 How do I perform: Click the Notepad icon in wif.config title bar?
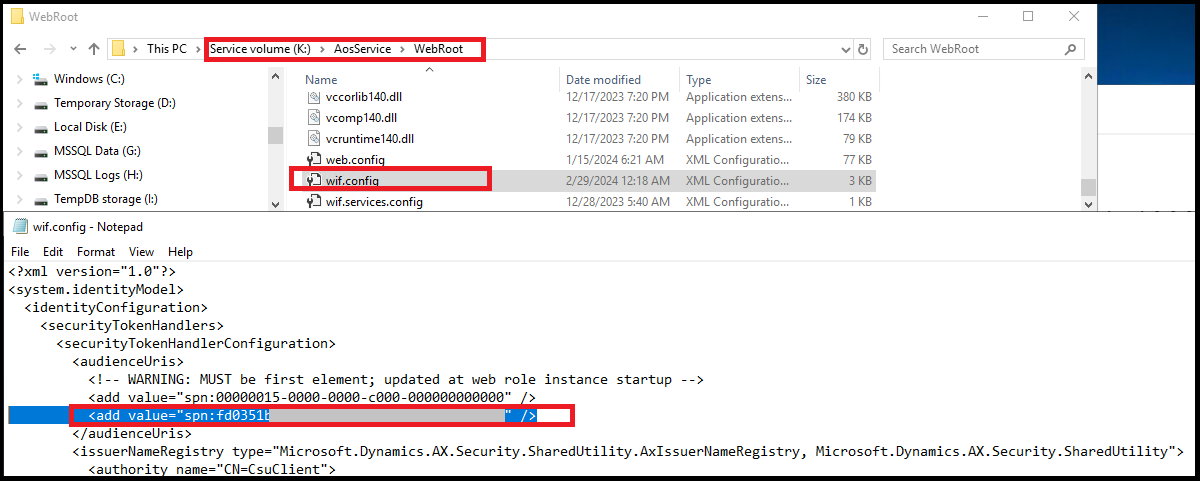(19, 227)
